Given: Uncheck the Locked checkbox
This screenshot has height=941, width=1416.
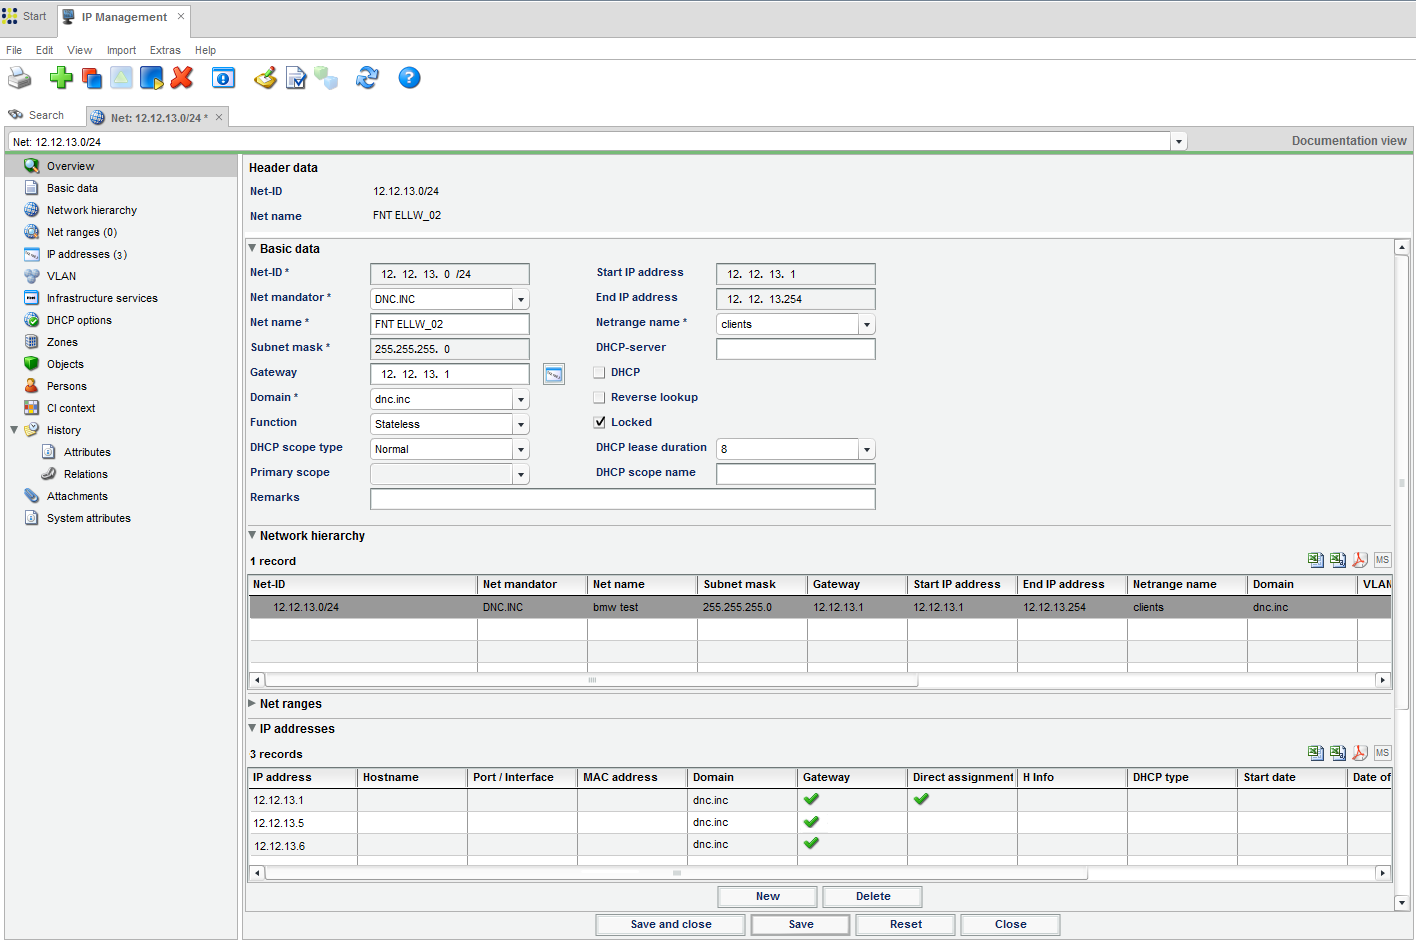Looking at the screenshot, I should point(600,422).
